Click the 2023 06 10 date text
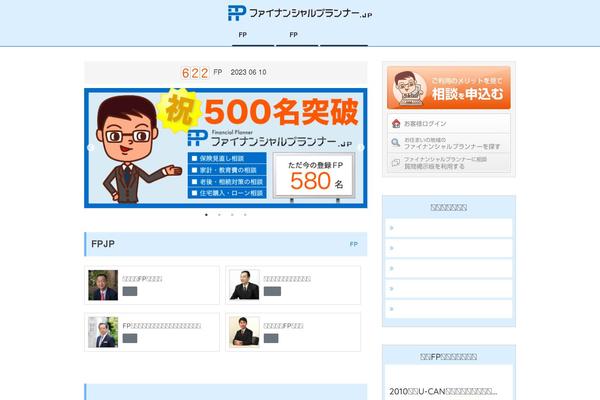Image resolution: width=600 pixels, height=400 pixels. tap(248, 72)
